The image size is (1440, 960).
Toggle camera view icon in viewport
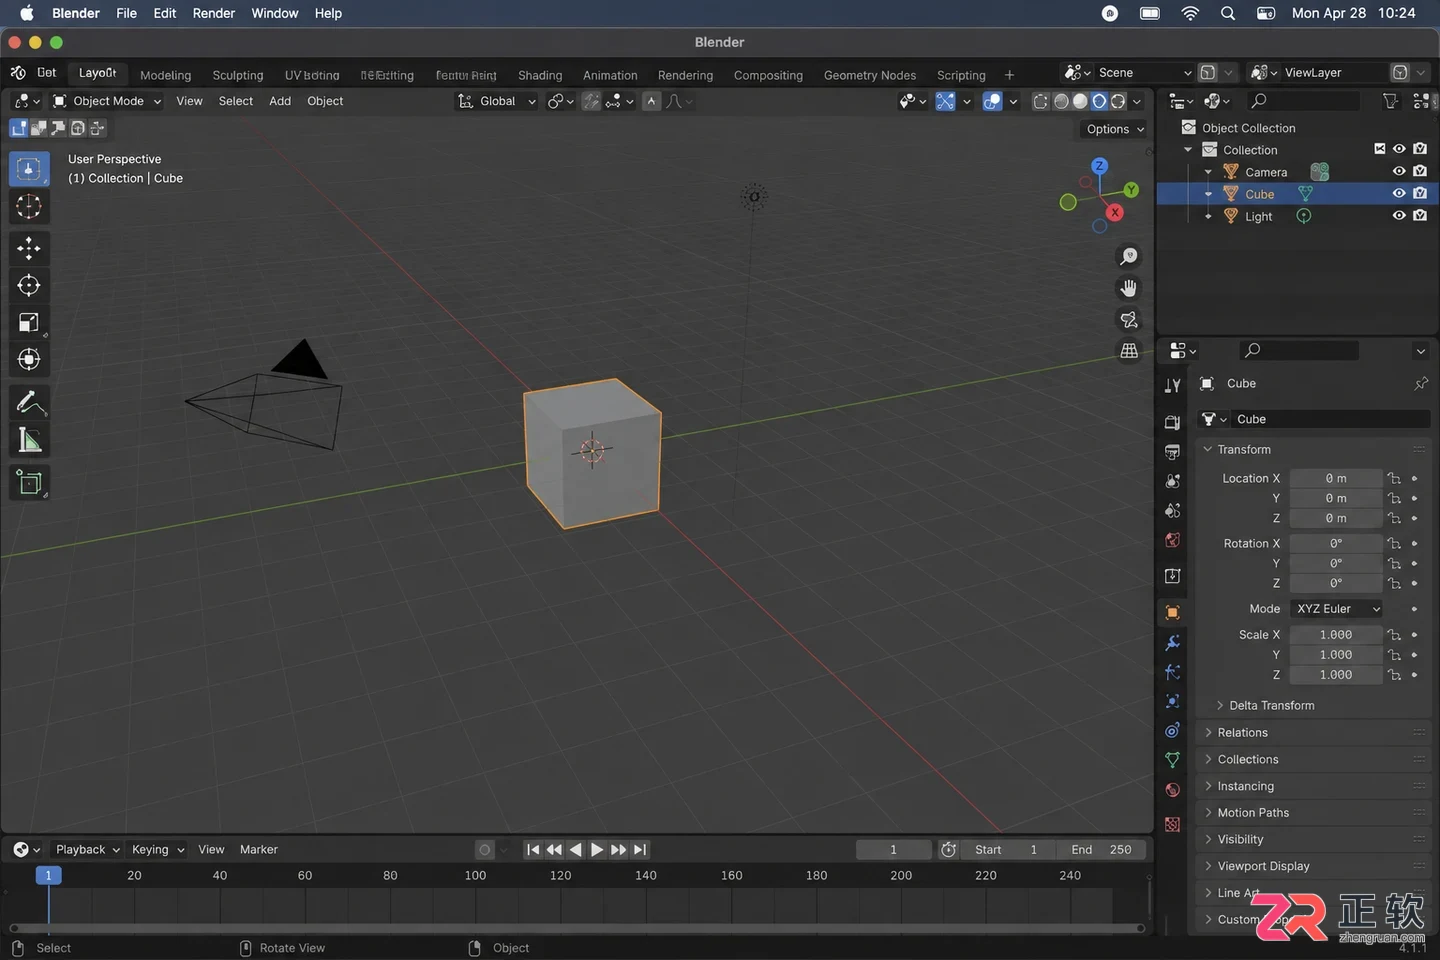pos(1129,320)
